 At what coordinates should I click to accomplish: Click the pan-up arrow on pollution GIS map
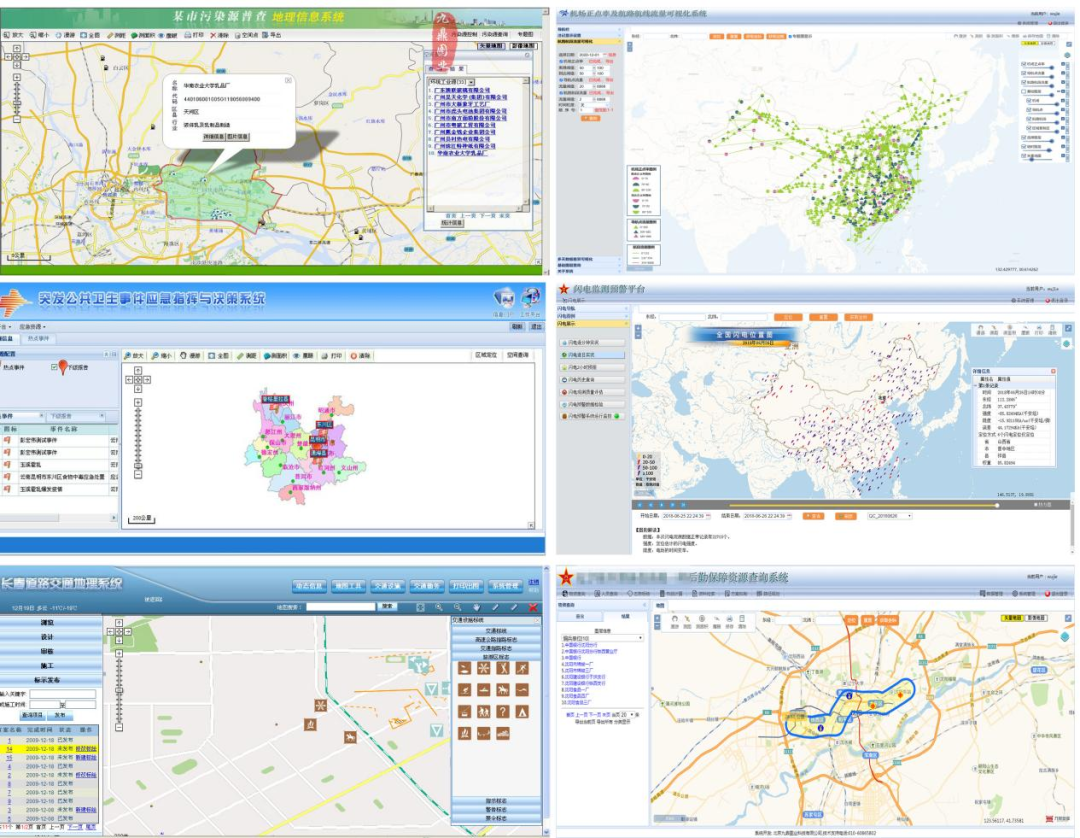click(x=17, y=48)
